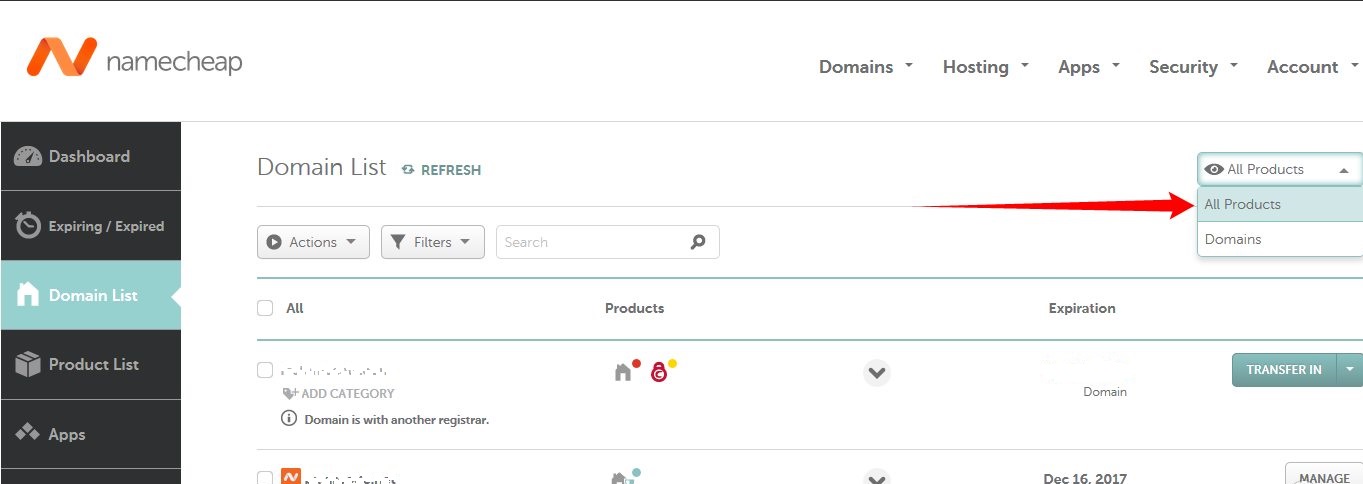This screenshot has height=484, width=1363.
Task: Click the 'Products' column header
Action: point(634,308)
